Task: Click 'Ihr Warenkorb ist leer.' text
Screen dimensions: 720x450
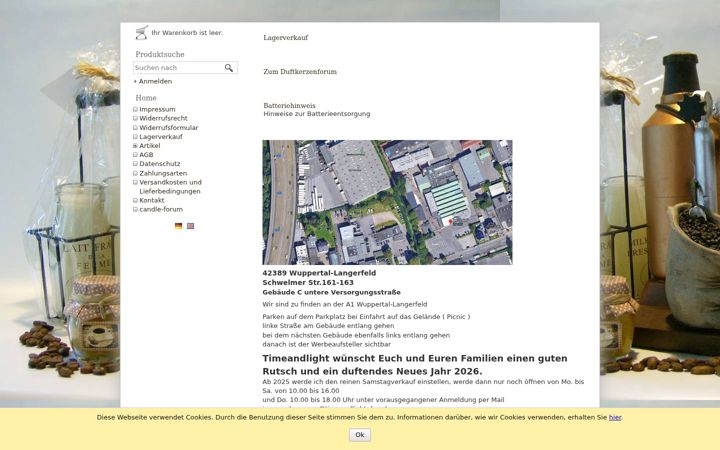Action: point(187,33)
